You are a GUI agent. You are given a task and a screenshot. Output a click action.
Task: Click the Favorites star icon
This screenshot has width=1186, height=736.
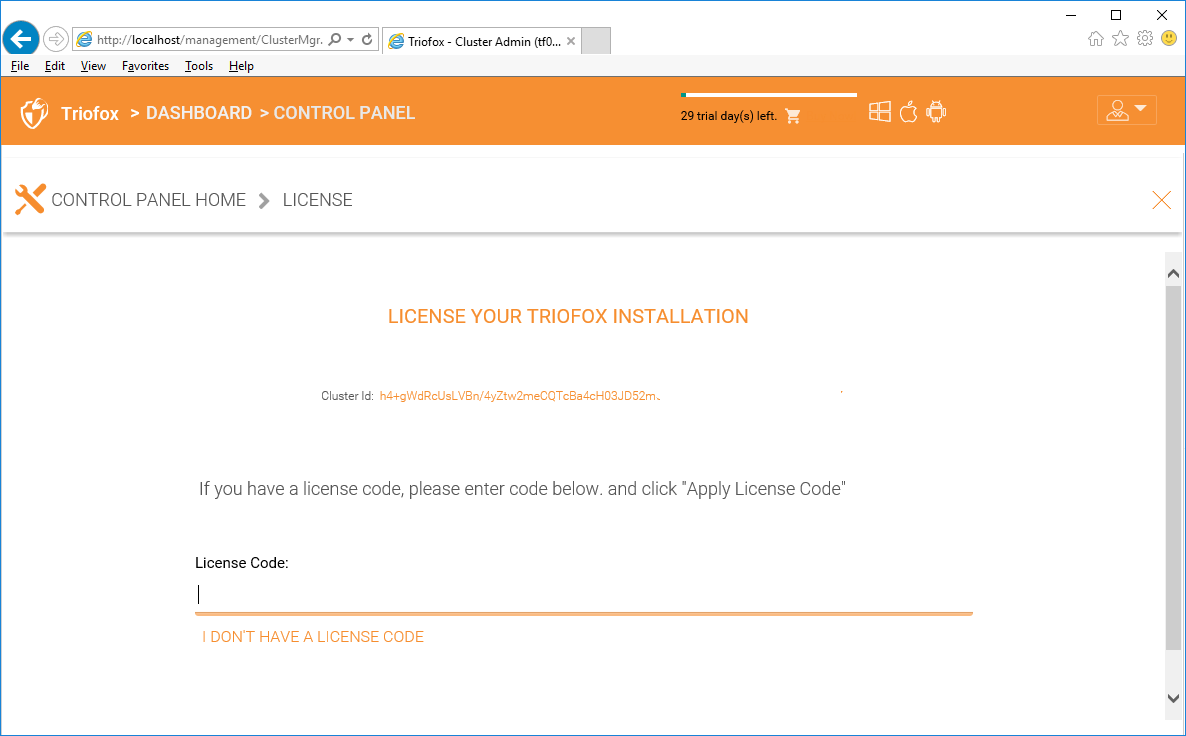1120,39
